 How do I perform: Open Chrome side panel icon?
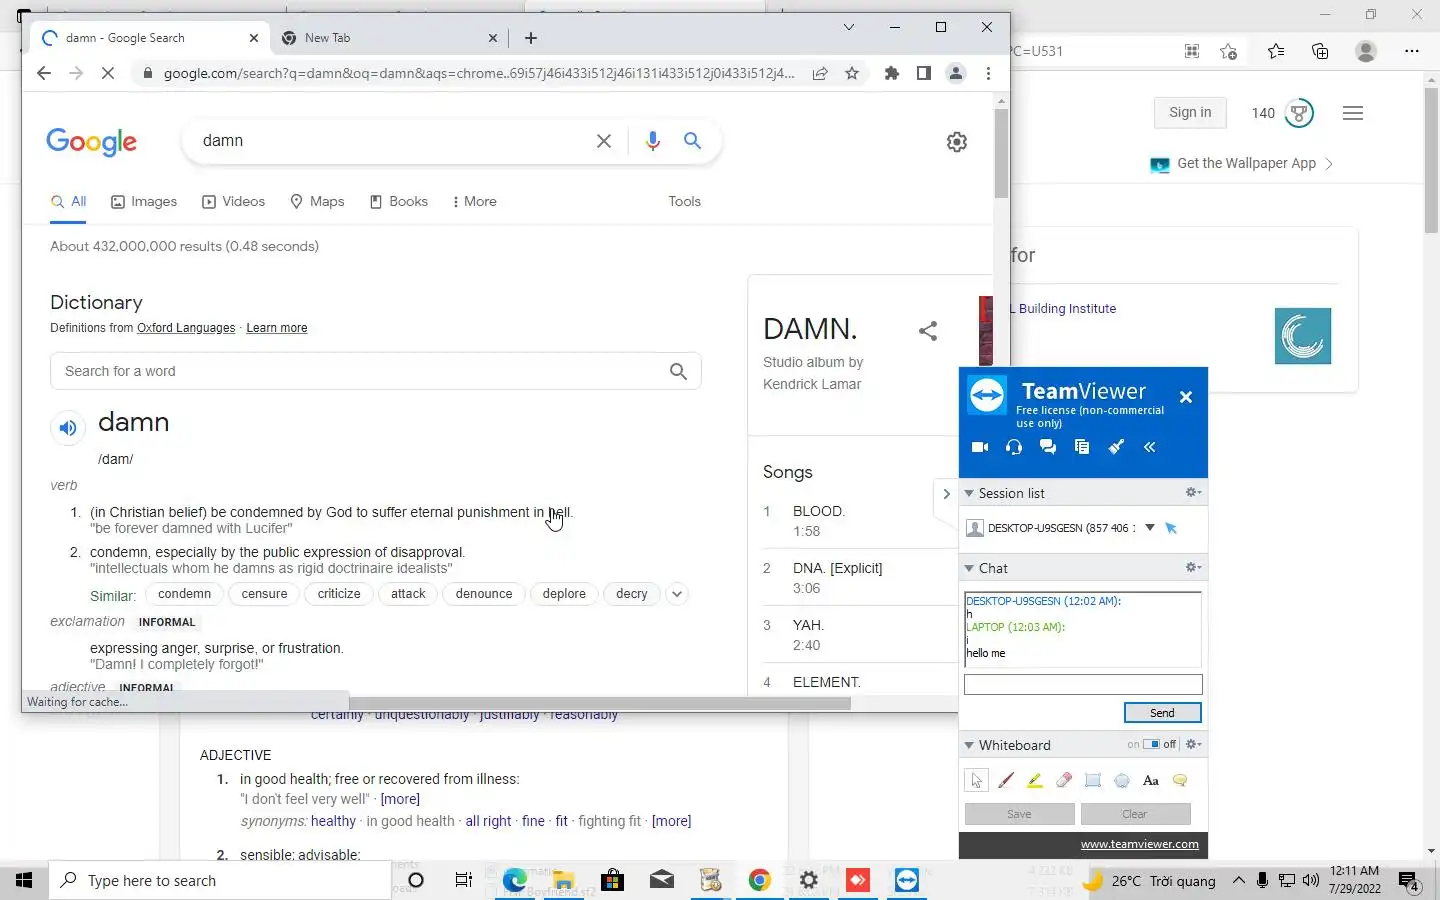924,73
